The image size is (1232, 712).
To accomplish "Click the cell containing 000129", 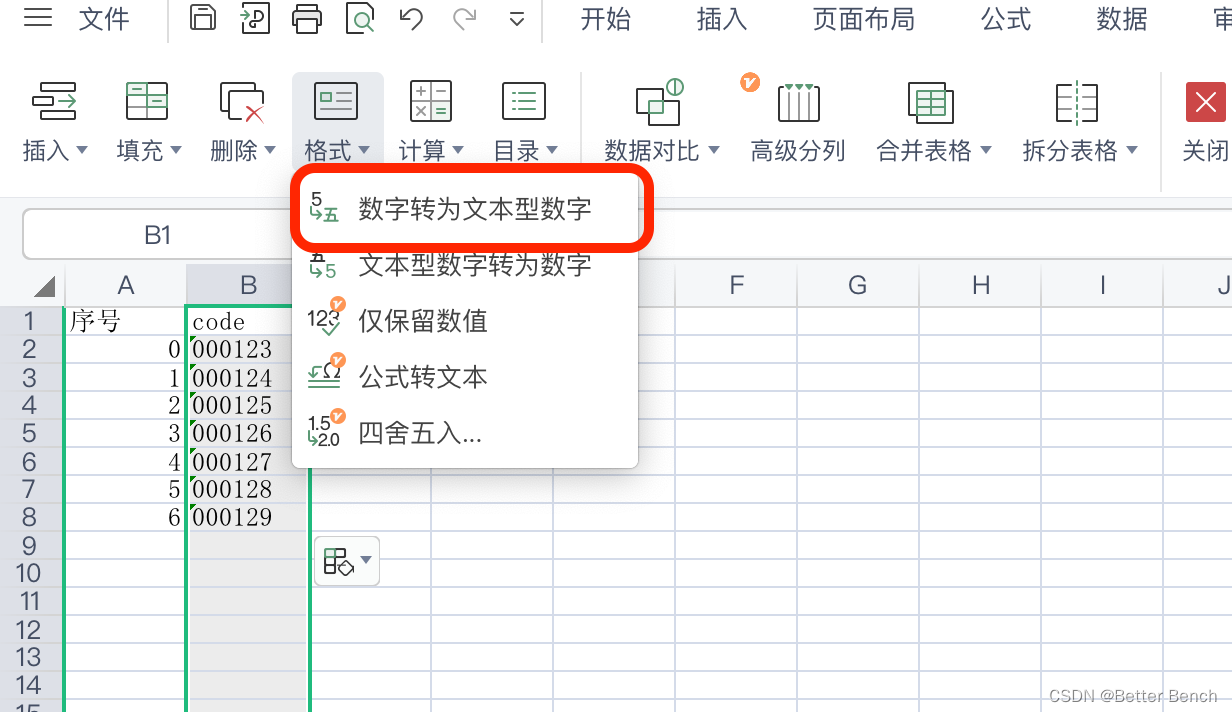I will coord(248,517).
